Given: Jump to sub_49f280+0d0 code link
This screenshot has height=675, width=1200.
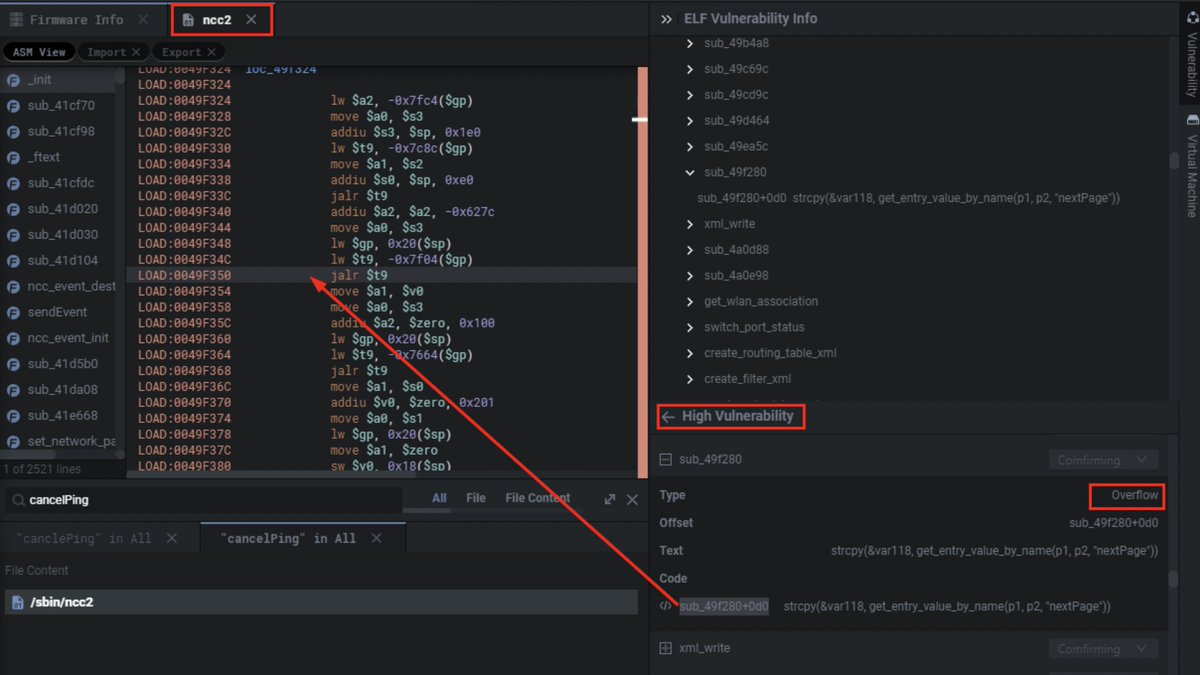Looking at the screenshot, I should pyautogui.click(x=724, y=606).
